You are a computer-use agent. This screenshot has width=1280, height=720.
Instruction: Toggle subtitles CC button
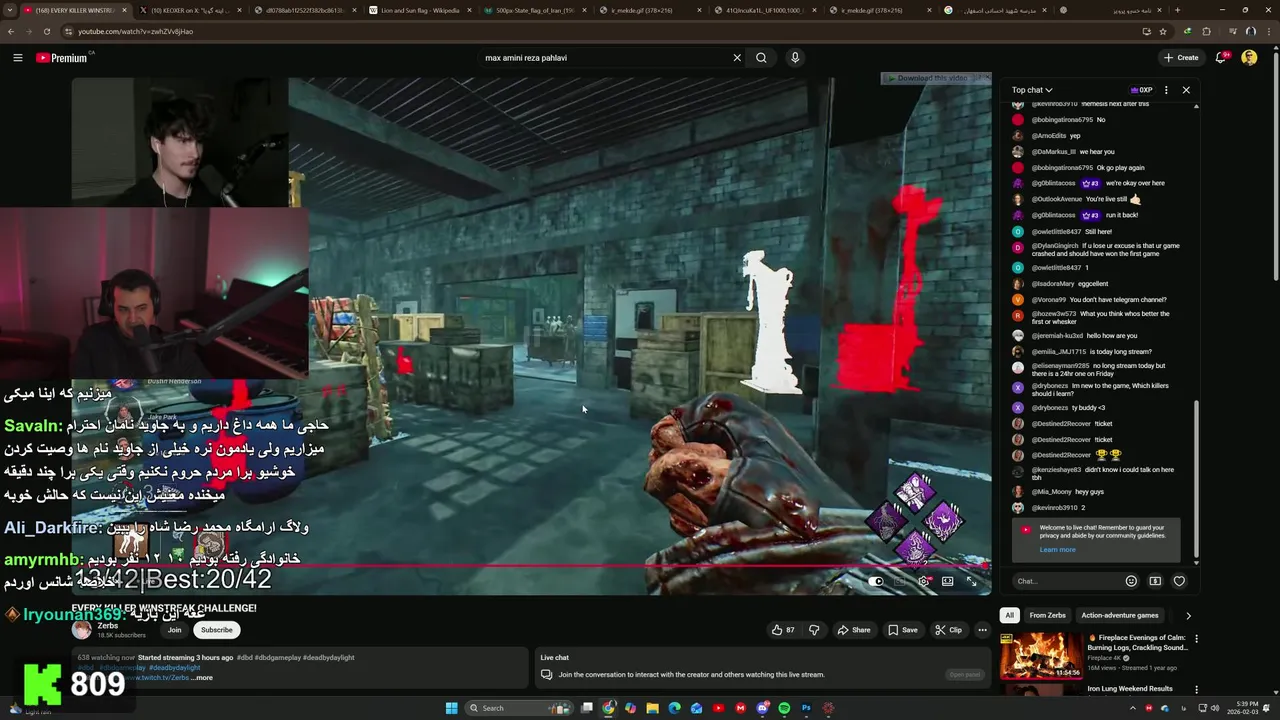pos(900,581)
